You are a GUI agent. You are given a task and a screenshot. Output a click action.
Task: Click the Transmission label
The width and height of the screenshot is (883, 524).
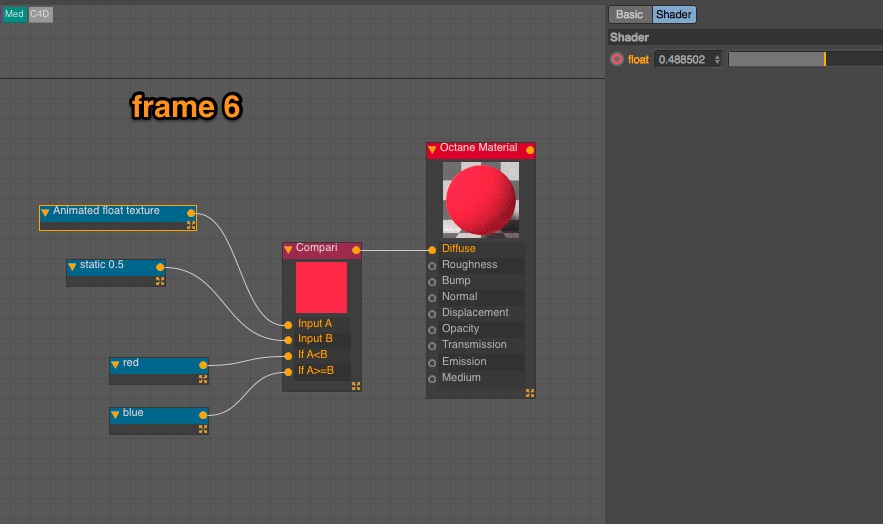[x=474, y=344]
